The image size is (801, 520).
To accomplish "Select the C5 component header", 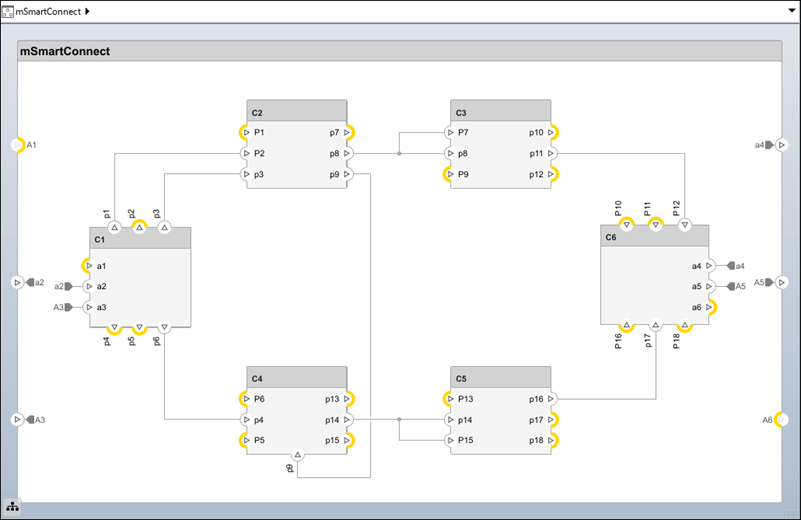I will click(x=500, y=377).
